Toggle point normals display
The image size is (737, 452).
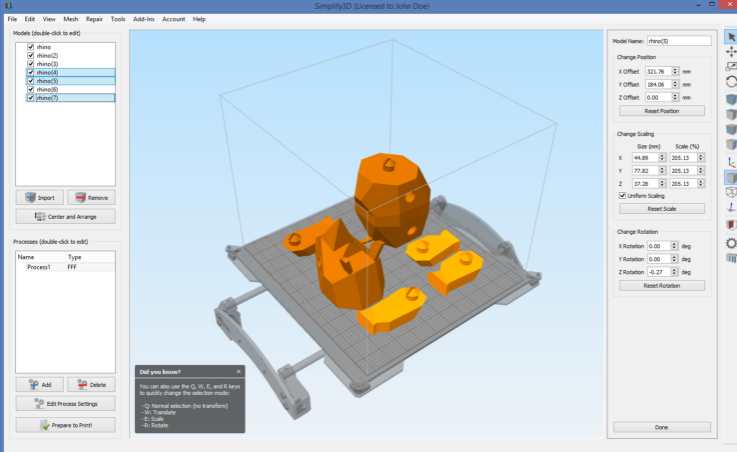[731, 207]
